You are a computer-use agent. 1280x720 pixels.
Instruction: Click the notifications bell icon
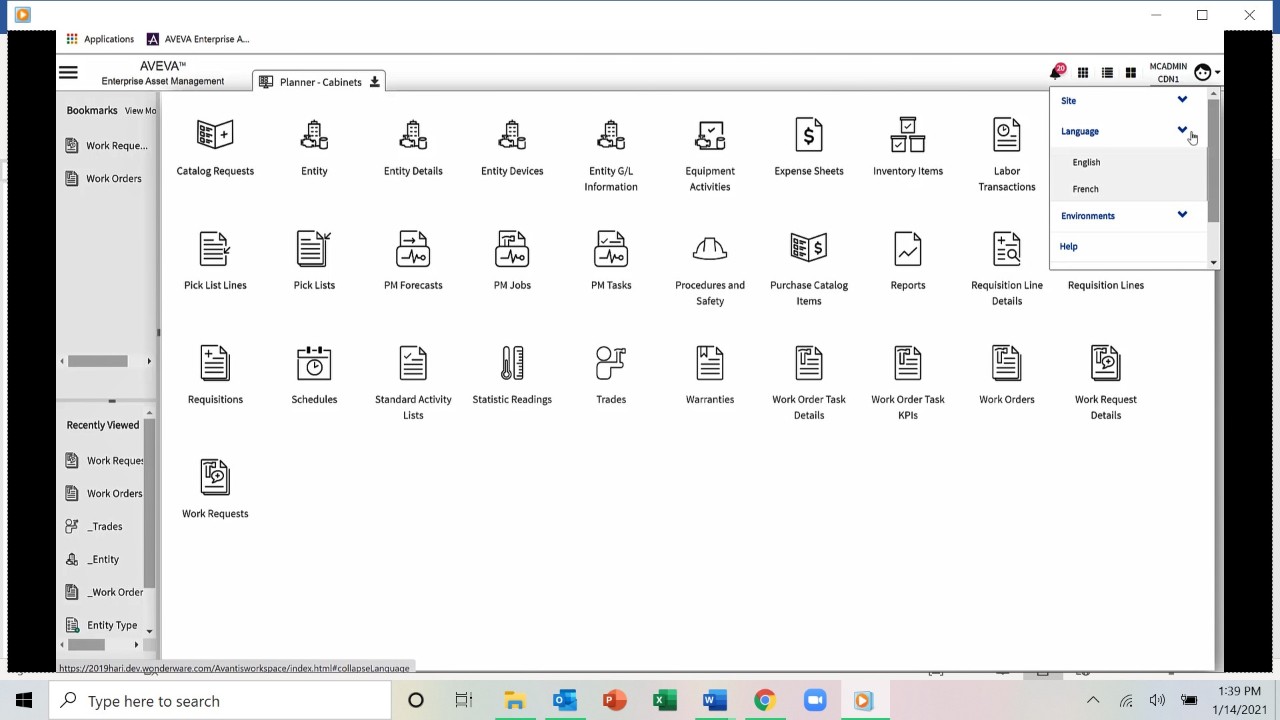[1055, 73]
